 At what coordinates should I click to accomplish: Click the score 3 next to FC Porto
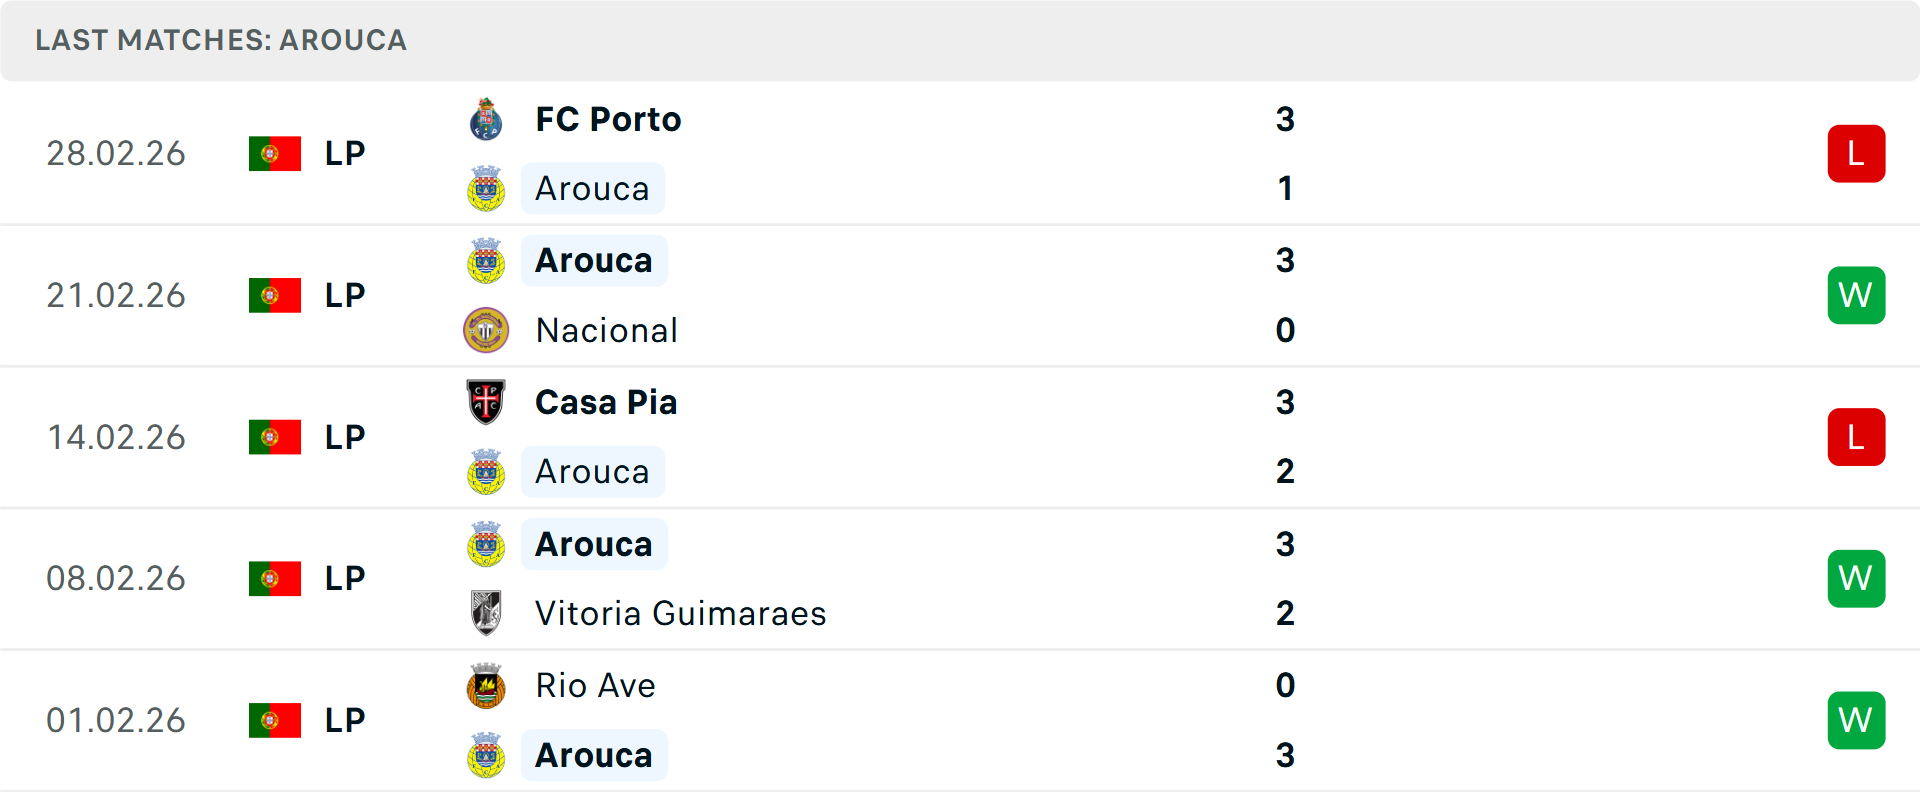click(1286, 119)
